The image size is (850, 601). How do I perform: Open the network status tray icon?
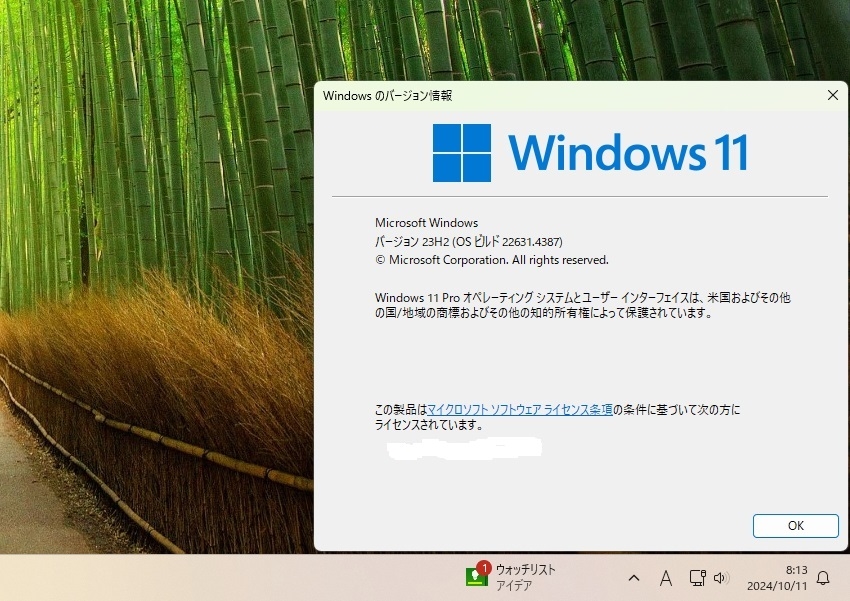(x=697, y=578)
